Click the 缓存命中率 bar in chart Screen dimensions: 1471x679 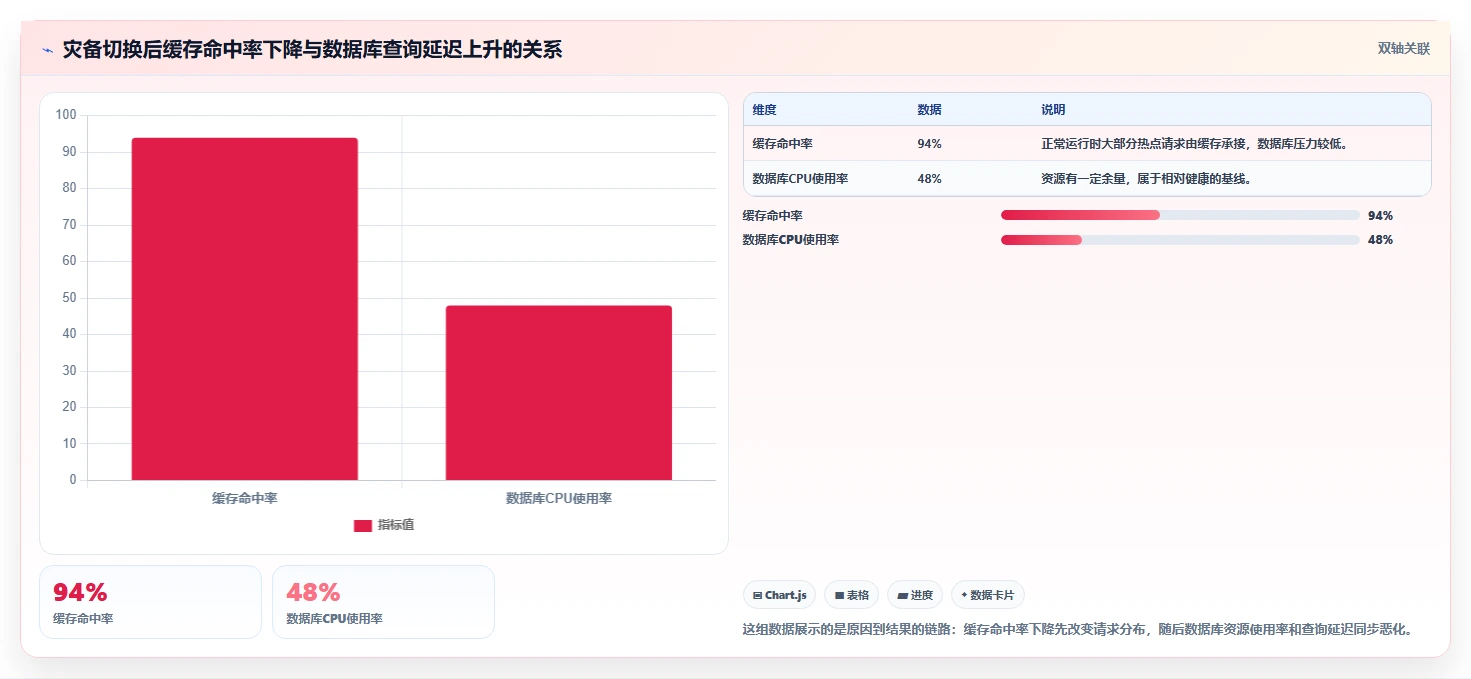245,309
